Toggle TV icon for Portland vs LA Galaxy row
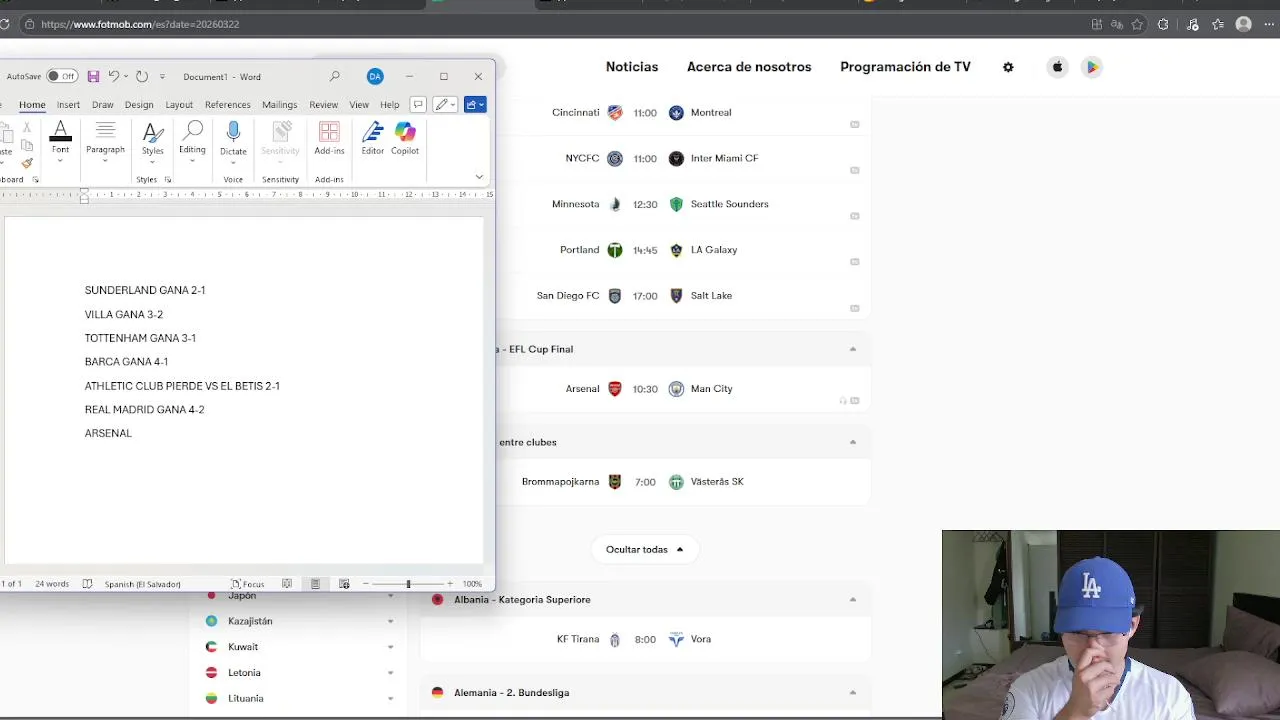The height and width of the screenshot is (720, 1280). click(855, 262)
